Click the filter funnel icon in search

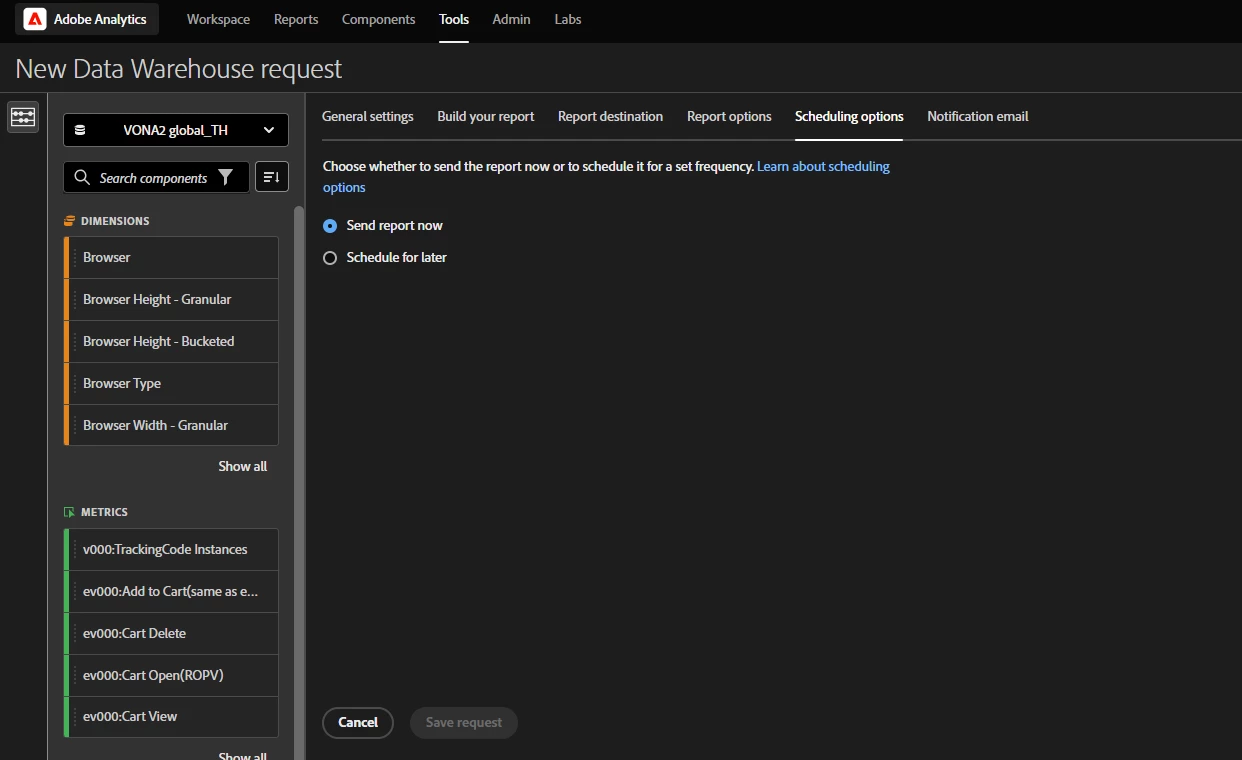[226, 177]
